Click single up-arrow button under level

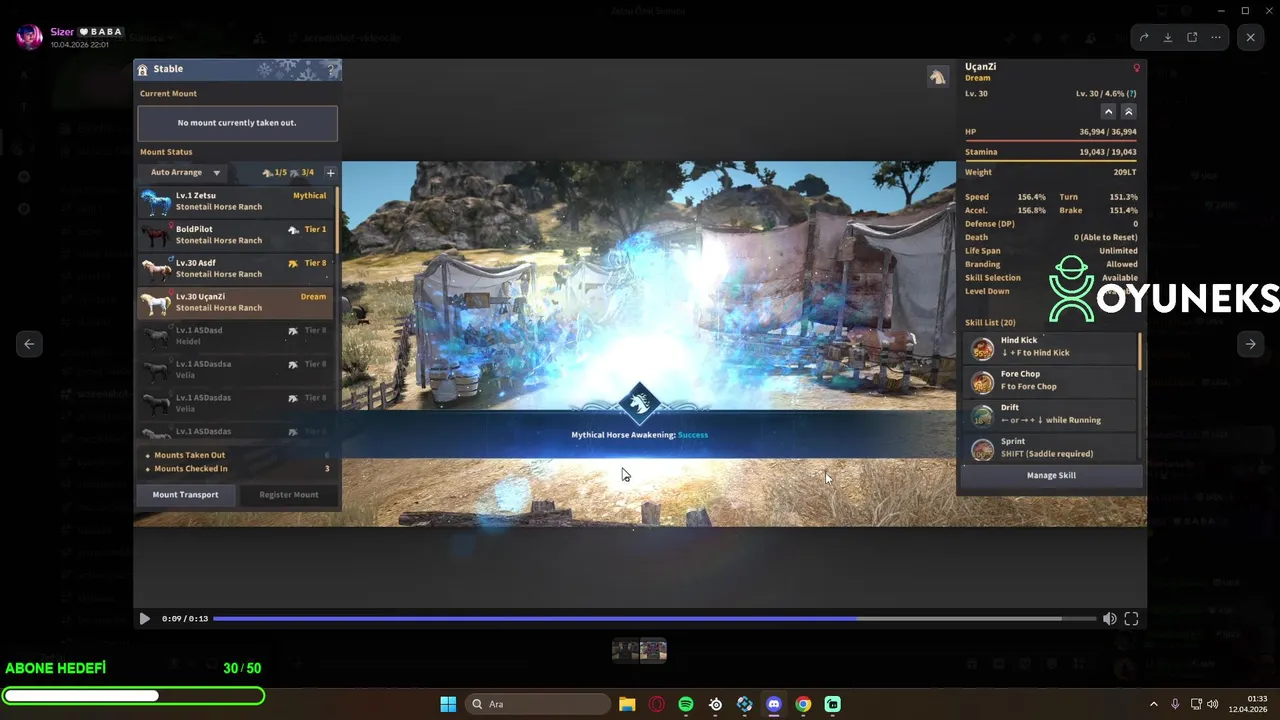click(1108, 112)
